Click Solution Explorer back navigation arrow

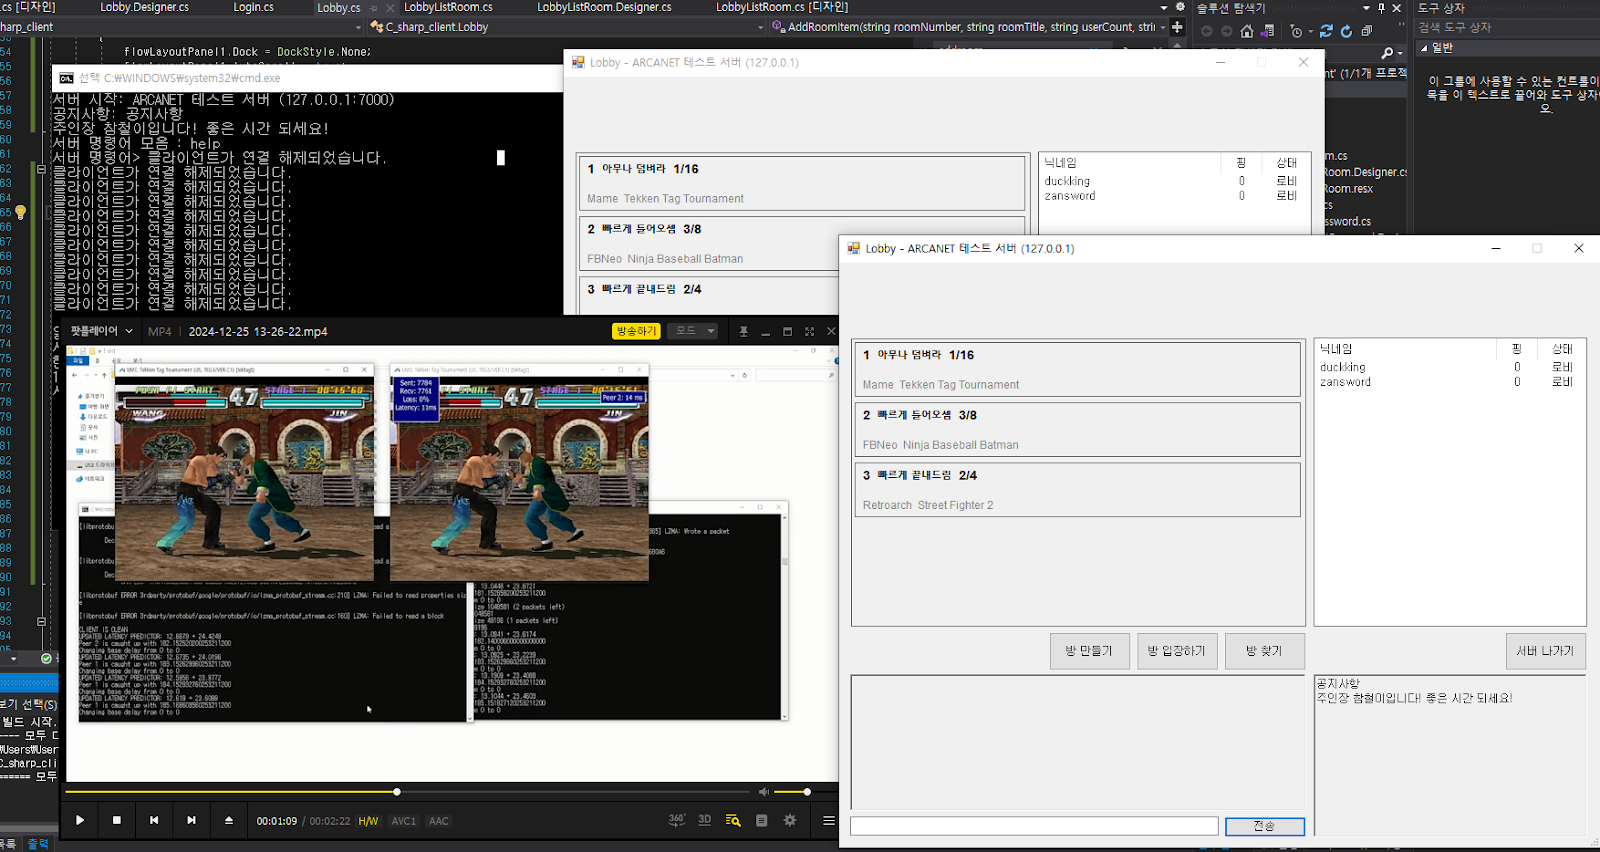pos(1207,31)
